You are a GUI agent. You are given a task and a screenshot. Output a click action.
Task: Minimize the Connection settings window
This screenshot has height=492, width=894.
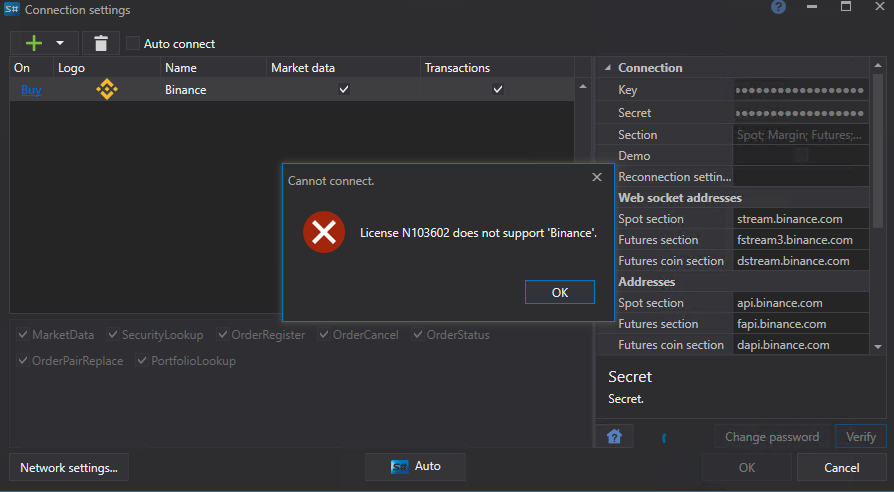coord(812,7)
